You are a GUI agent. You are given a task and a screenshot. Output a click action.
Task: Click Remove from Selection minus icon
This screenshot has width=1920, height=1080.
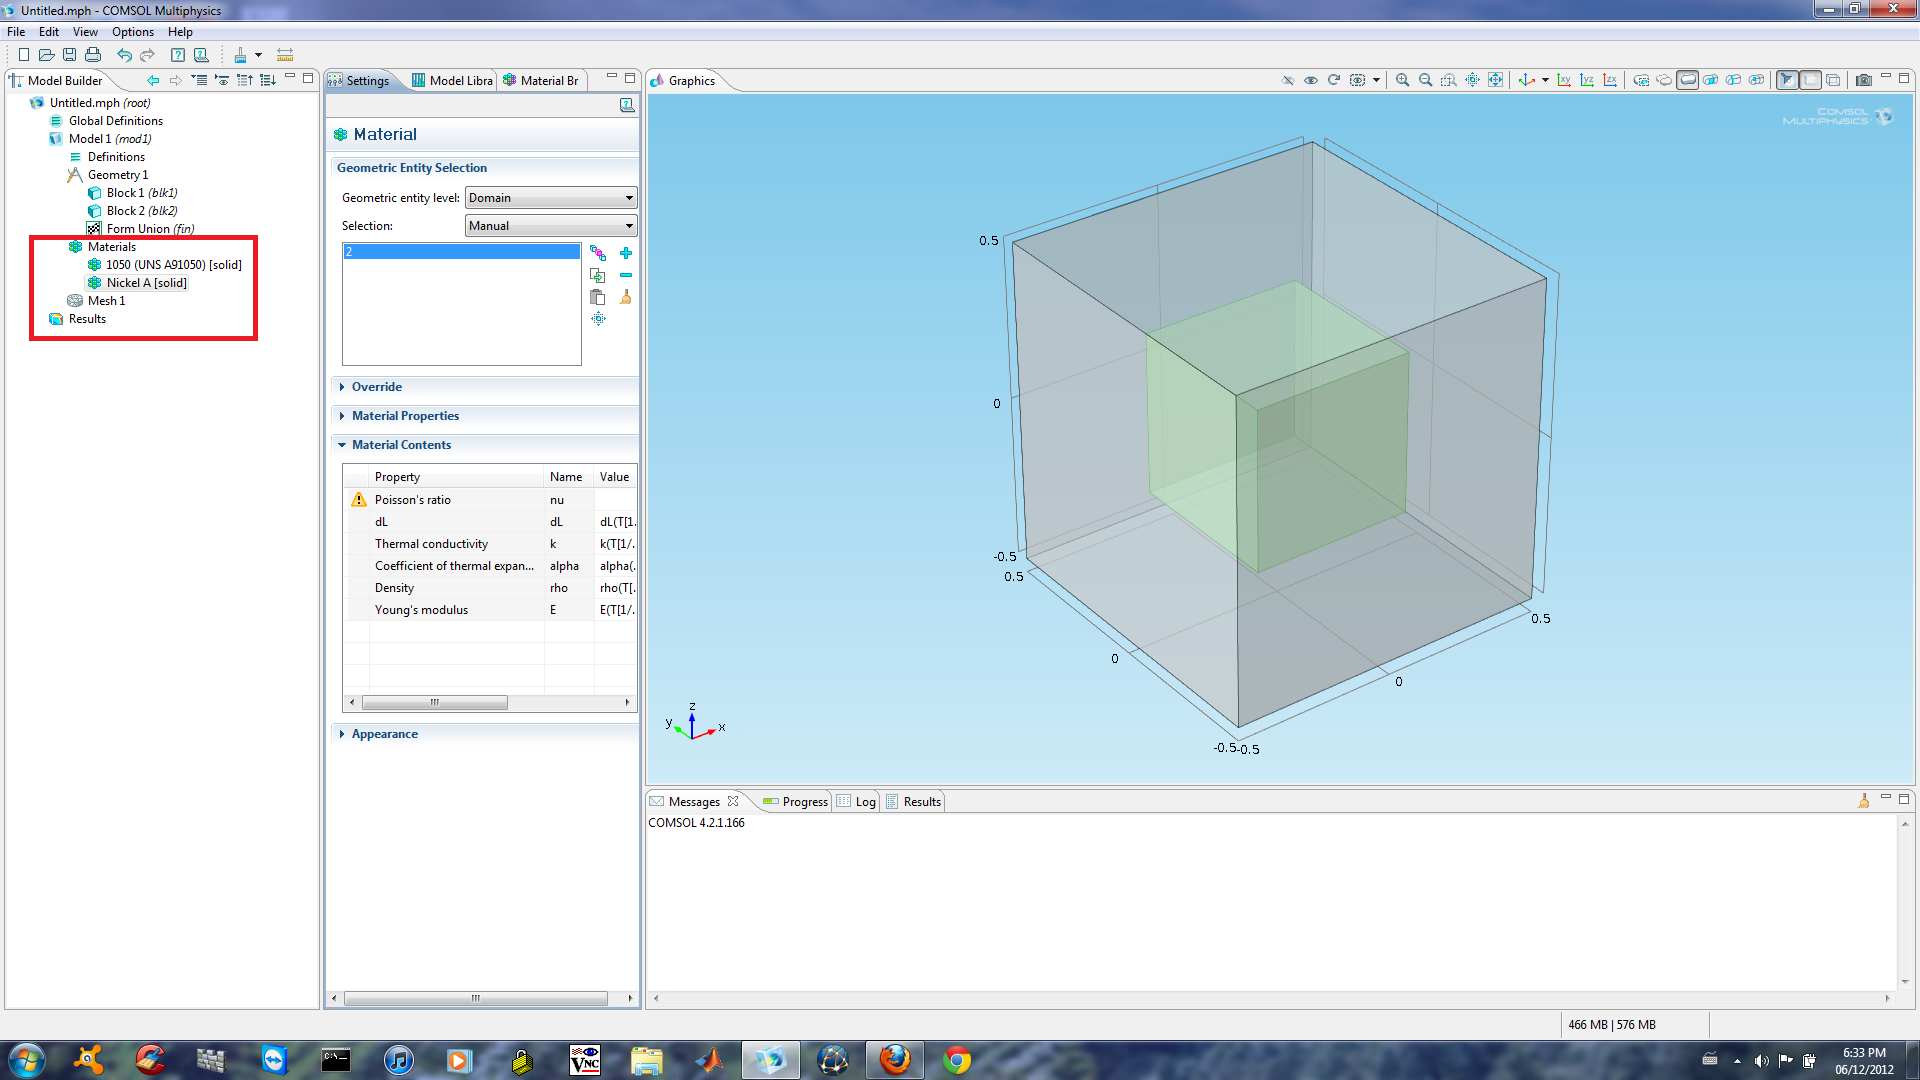click(626, 275)
